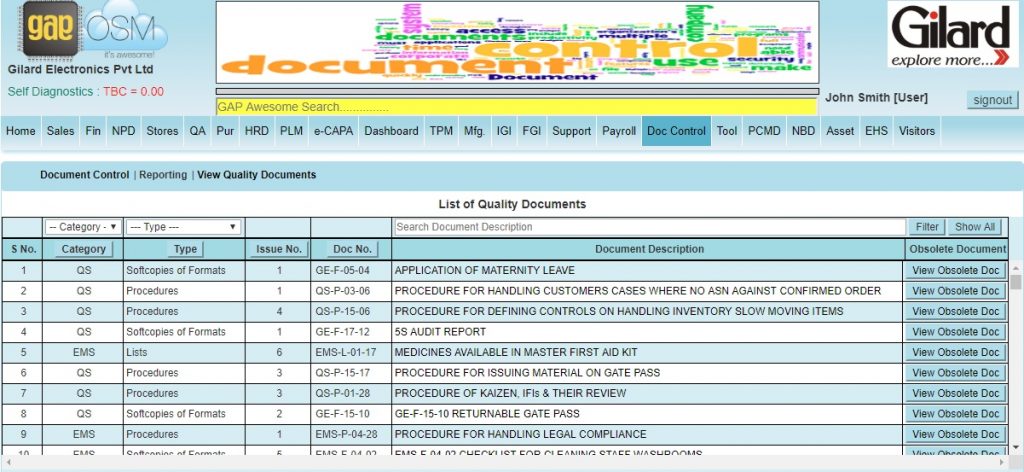
Task: Focus the GAP Awesome Search field
Action: pyautogui.click(x=517, y=106)
